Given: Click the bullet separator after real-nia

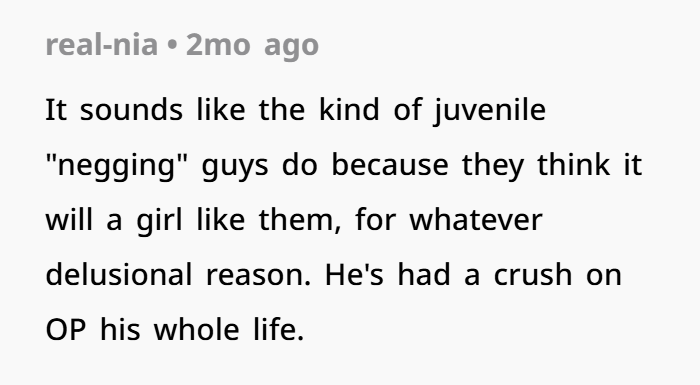Looking at the screenshot, I should coord(172,46).
